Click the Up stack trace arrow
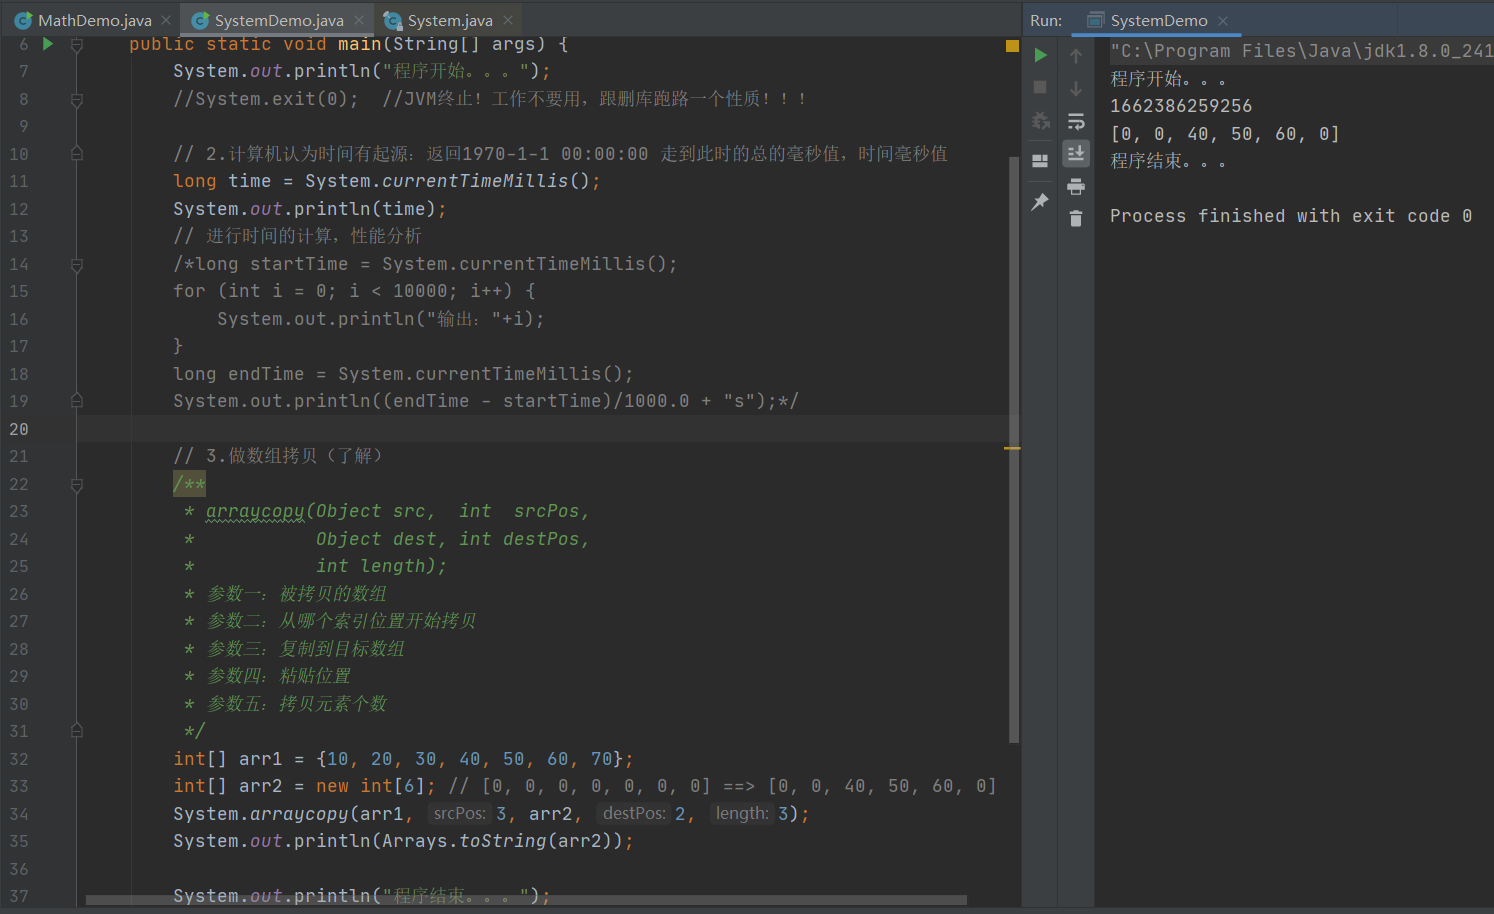The image size is (1494, 914). [x=1076, y=56]
